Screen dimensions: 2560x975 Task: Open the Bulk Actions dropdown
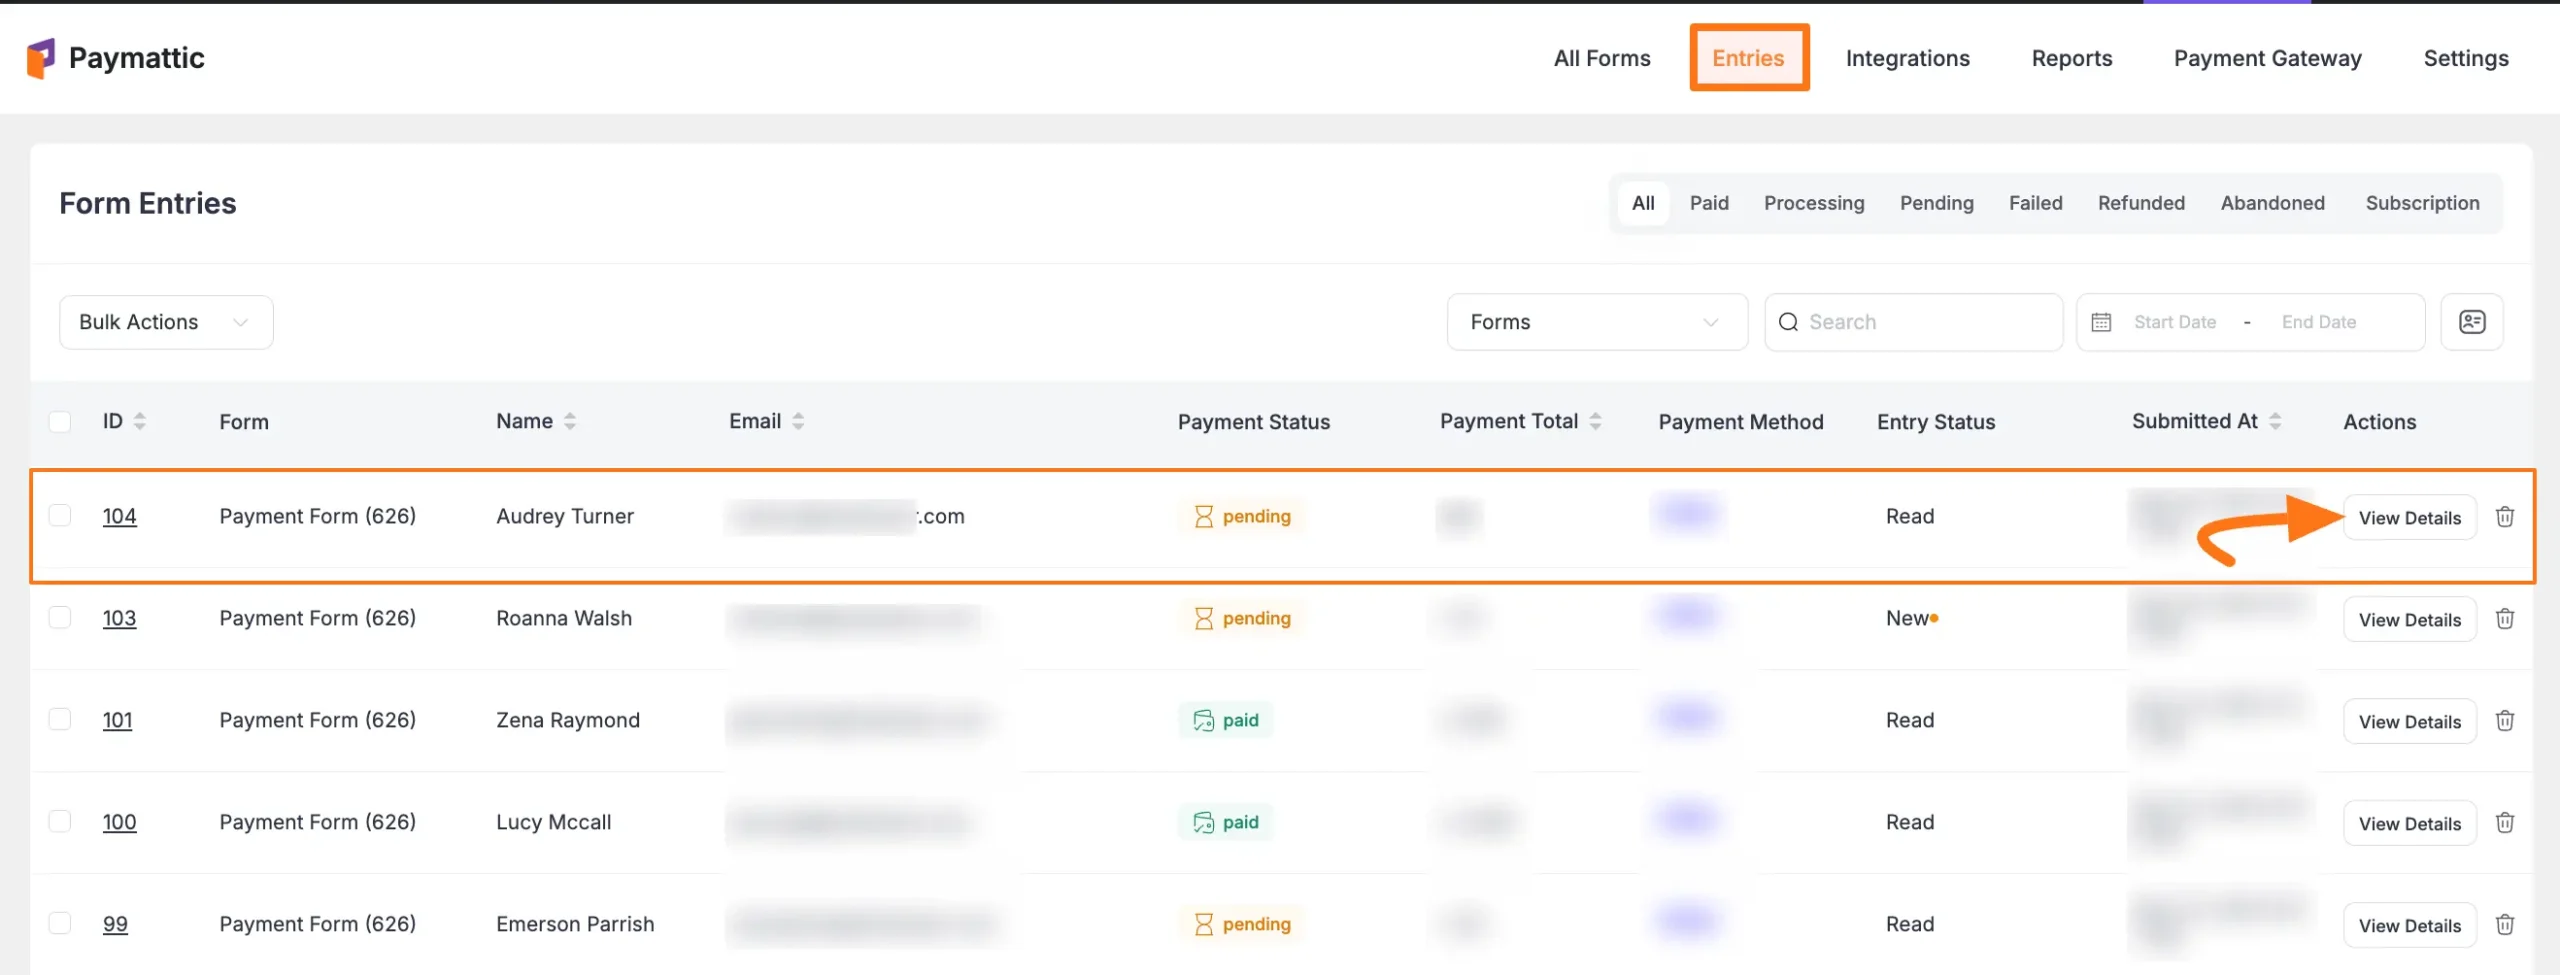[x=165, y=322]
